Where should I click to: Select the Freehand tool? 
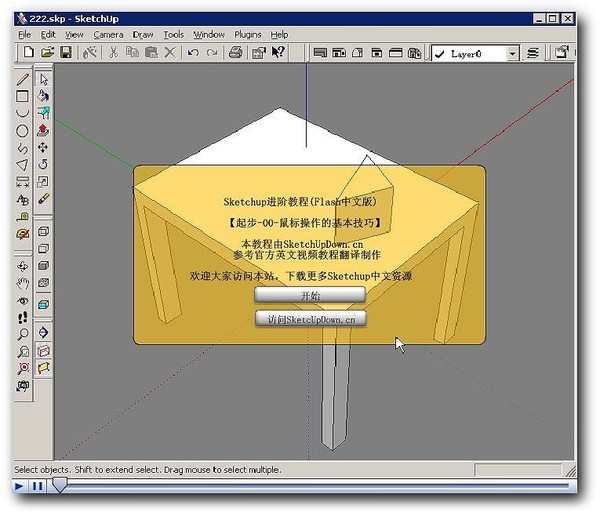pos(23,148)
